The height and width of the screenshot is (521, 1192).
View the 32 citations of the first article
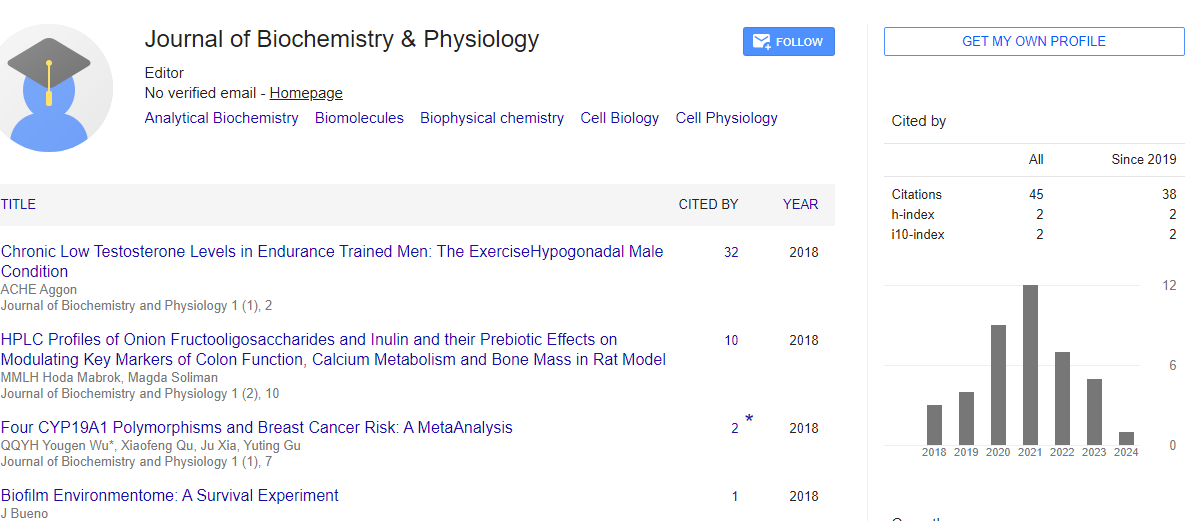point(731,253)
